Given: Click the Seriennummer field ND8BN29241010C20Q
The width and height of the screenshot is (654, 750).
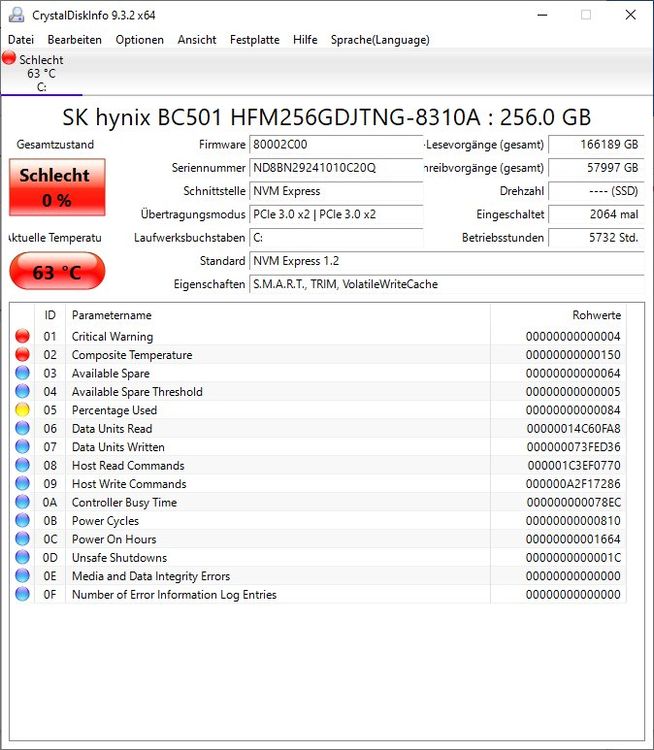Looking at the screenshot, I should pyautogui.click(x=336, y=168).
